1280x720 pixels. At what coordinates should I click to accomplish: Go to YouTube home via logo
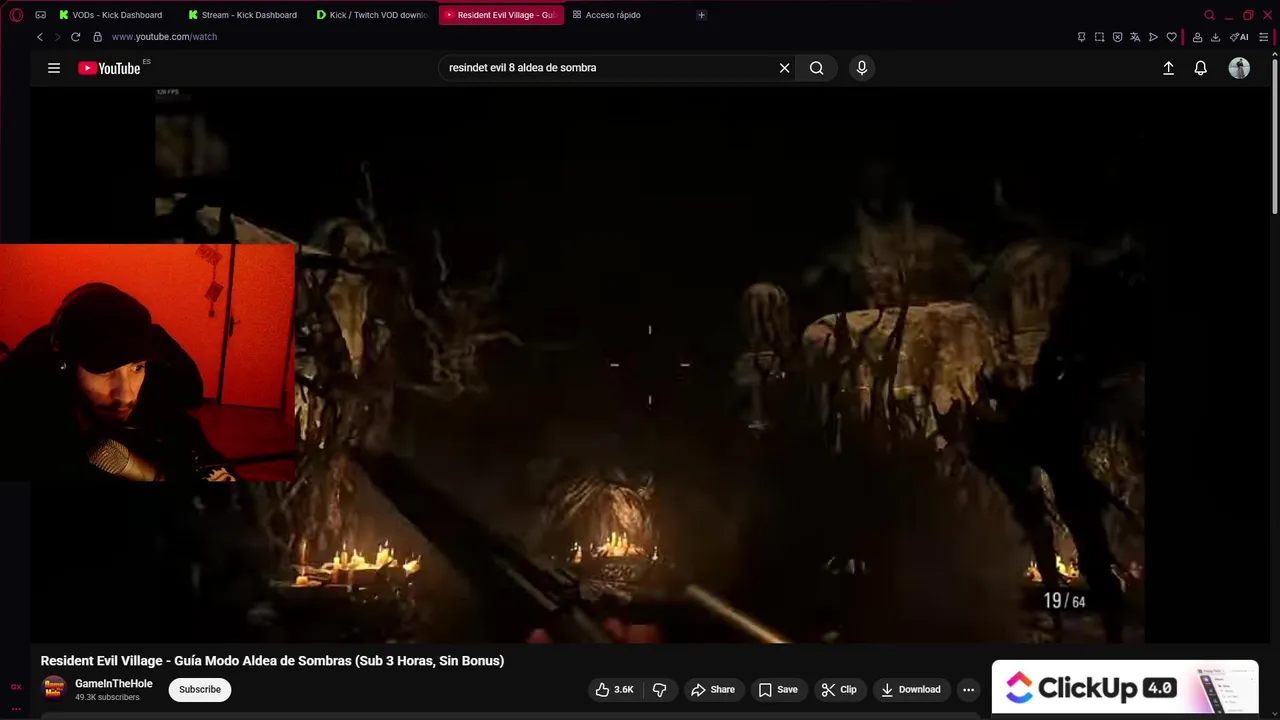[x=110, y=68]
